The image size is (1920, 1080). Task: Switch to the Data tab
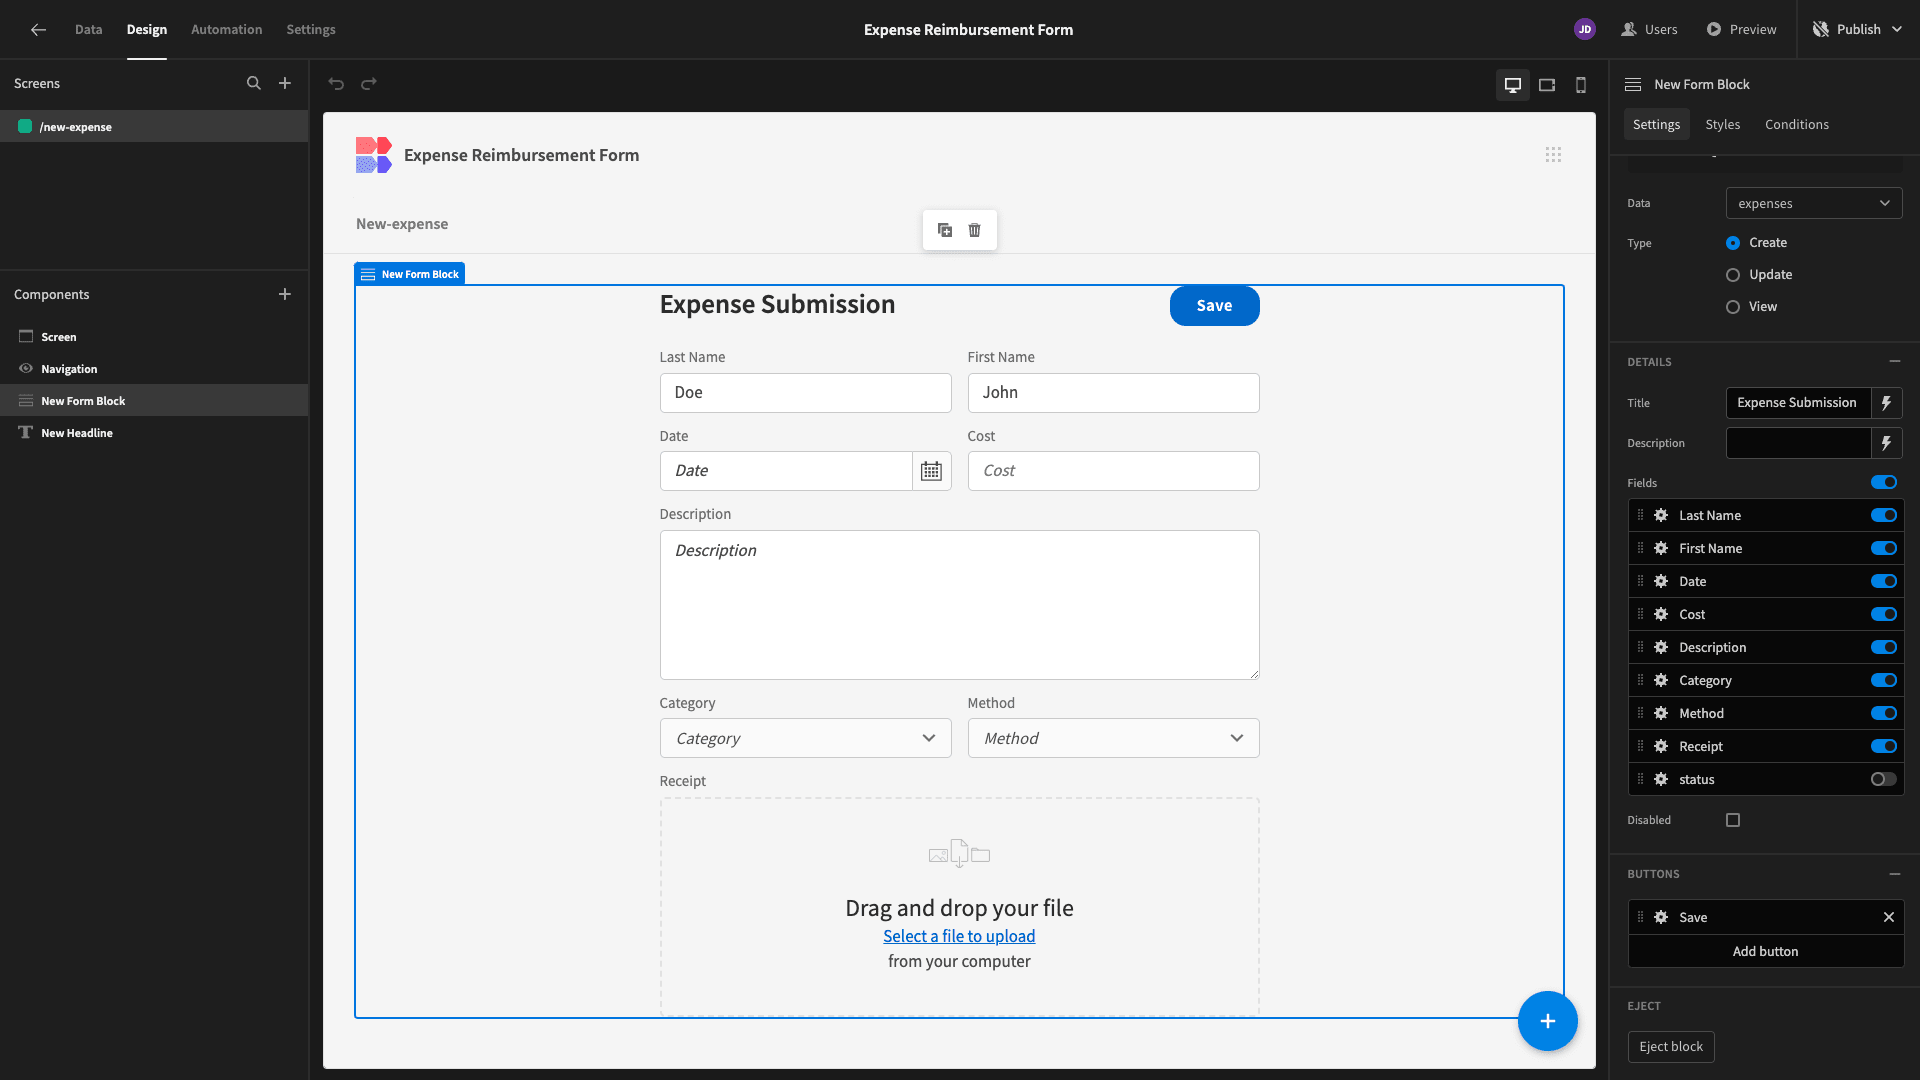[x=88, y=30]
